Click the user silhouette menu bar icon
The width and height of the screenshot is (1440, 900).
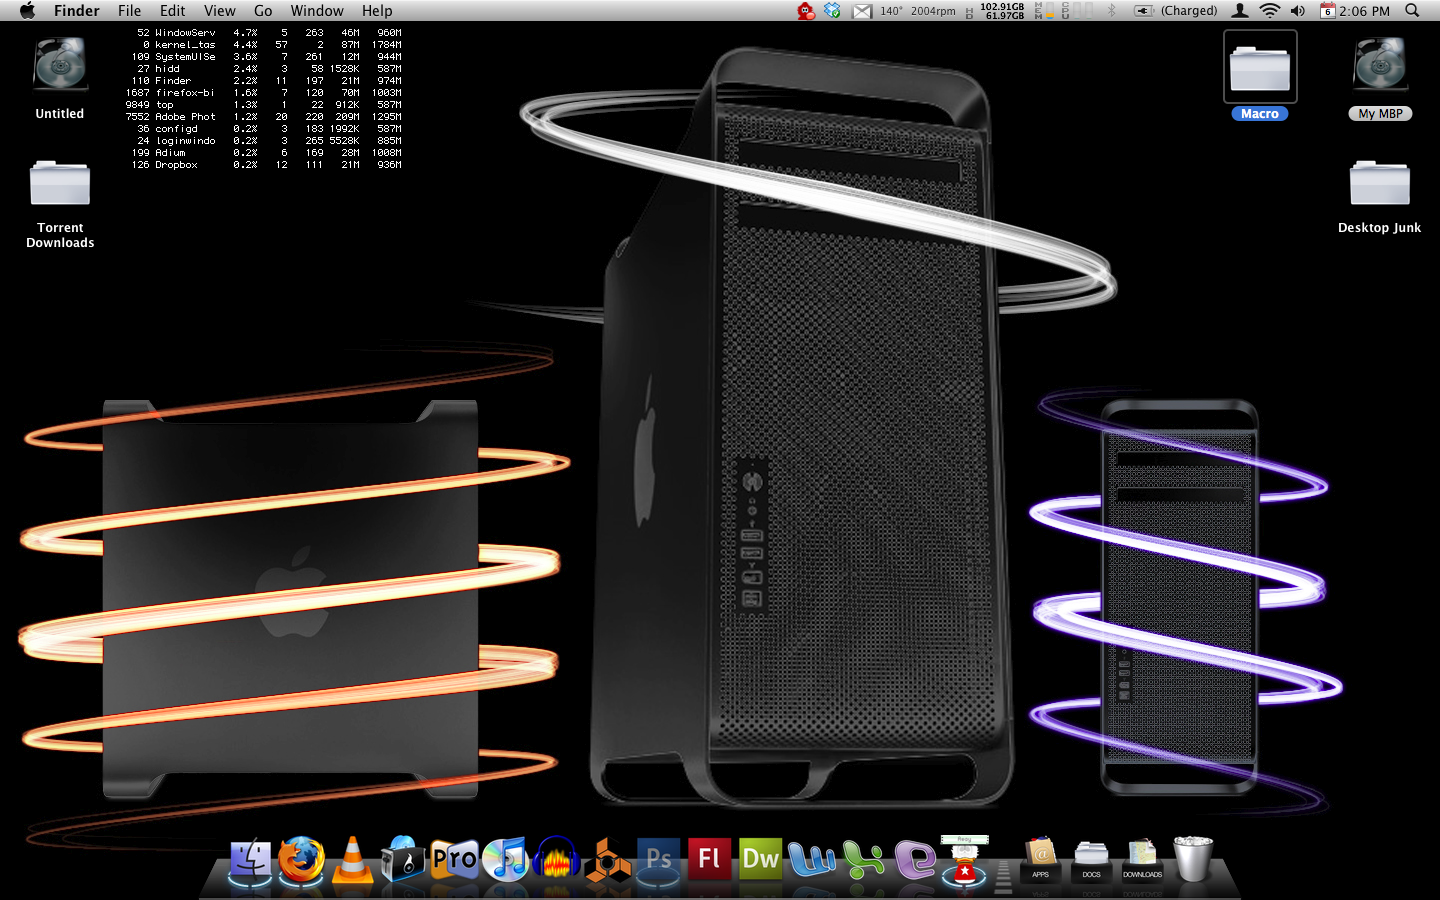[1240, 11]
